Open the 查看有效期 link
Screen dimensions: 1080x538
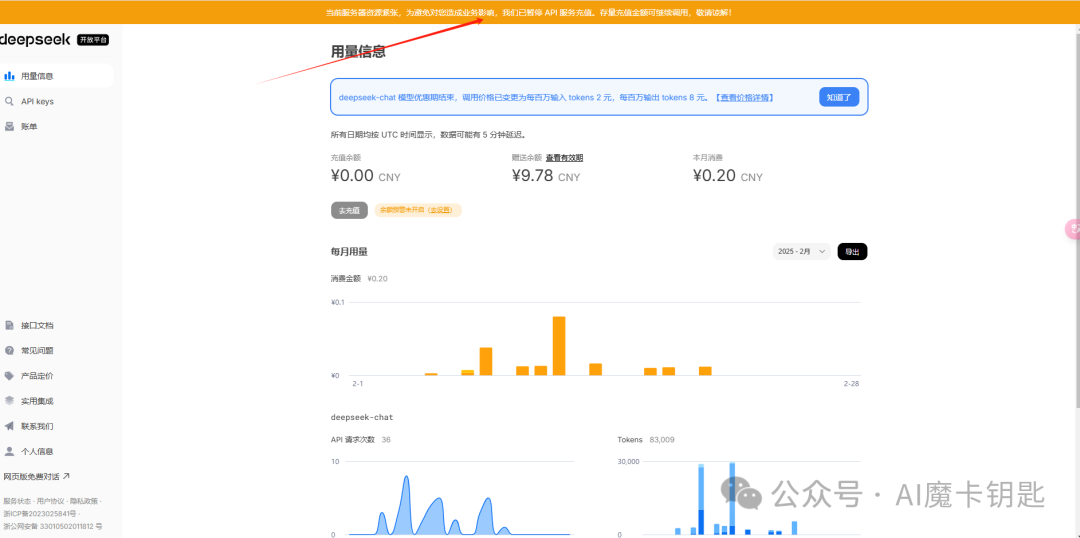pos(564,158)
